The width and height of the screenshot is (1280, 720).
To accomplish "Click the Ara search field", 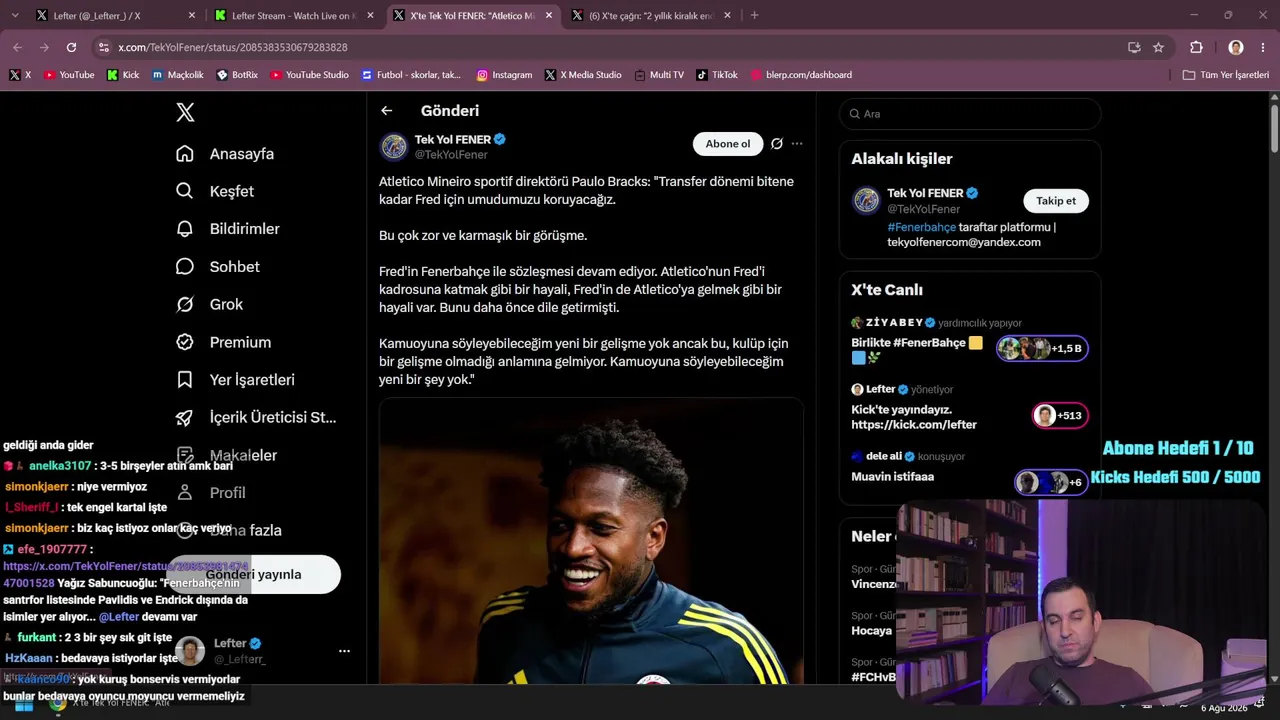I will pos(970,114).
